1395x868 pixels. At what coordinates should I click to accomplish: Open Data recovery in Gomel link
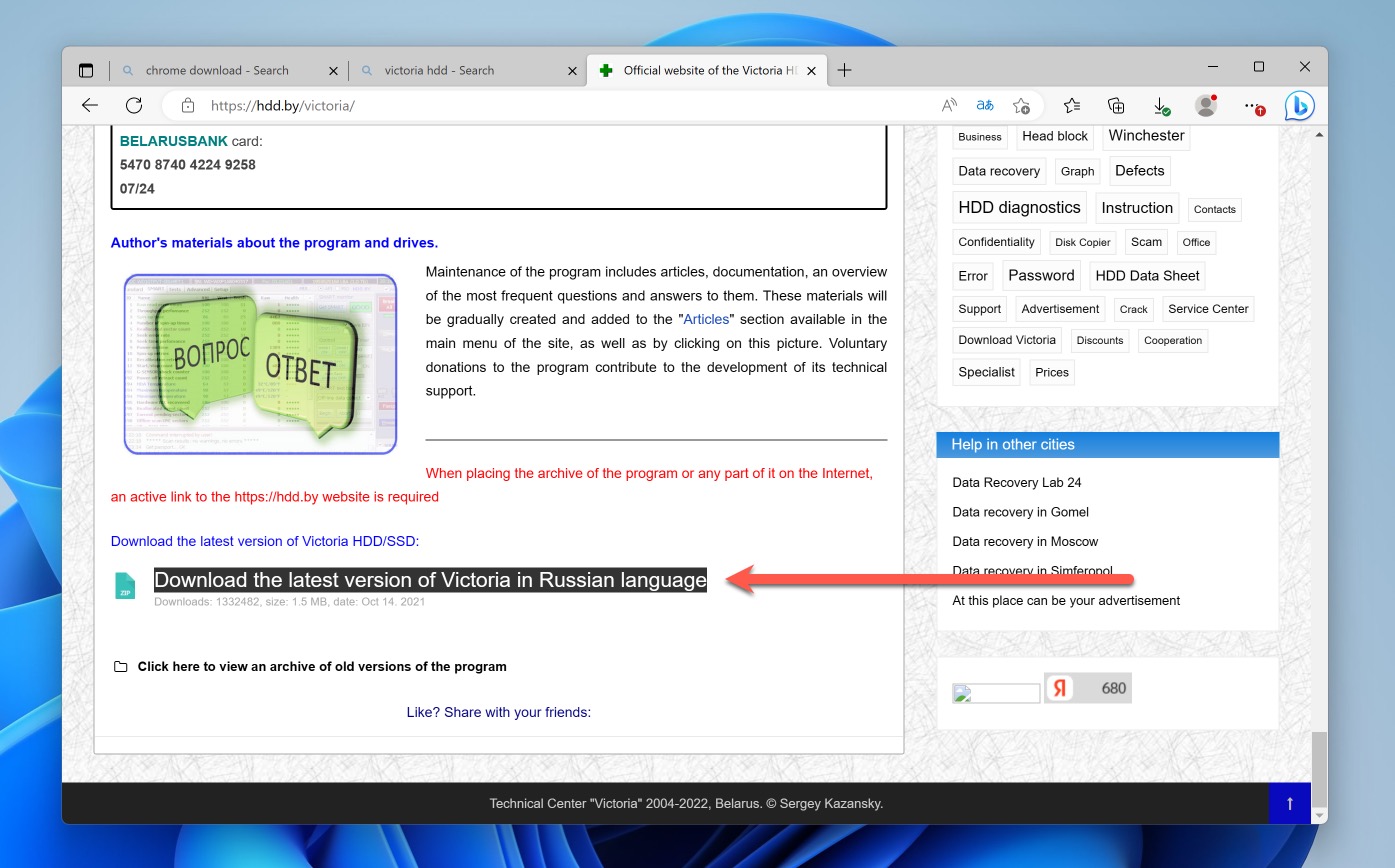pos(1020,512)
